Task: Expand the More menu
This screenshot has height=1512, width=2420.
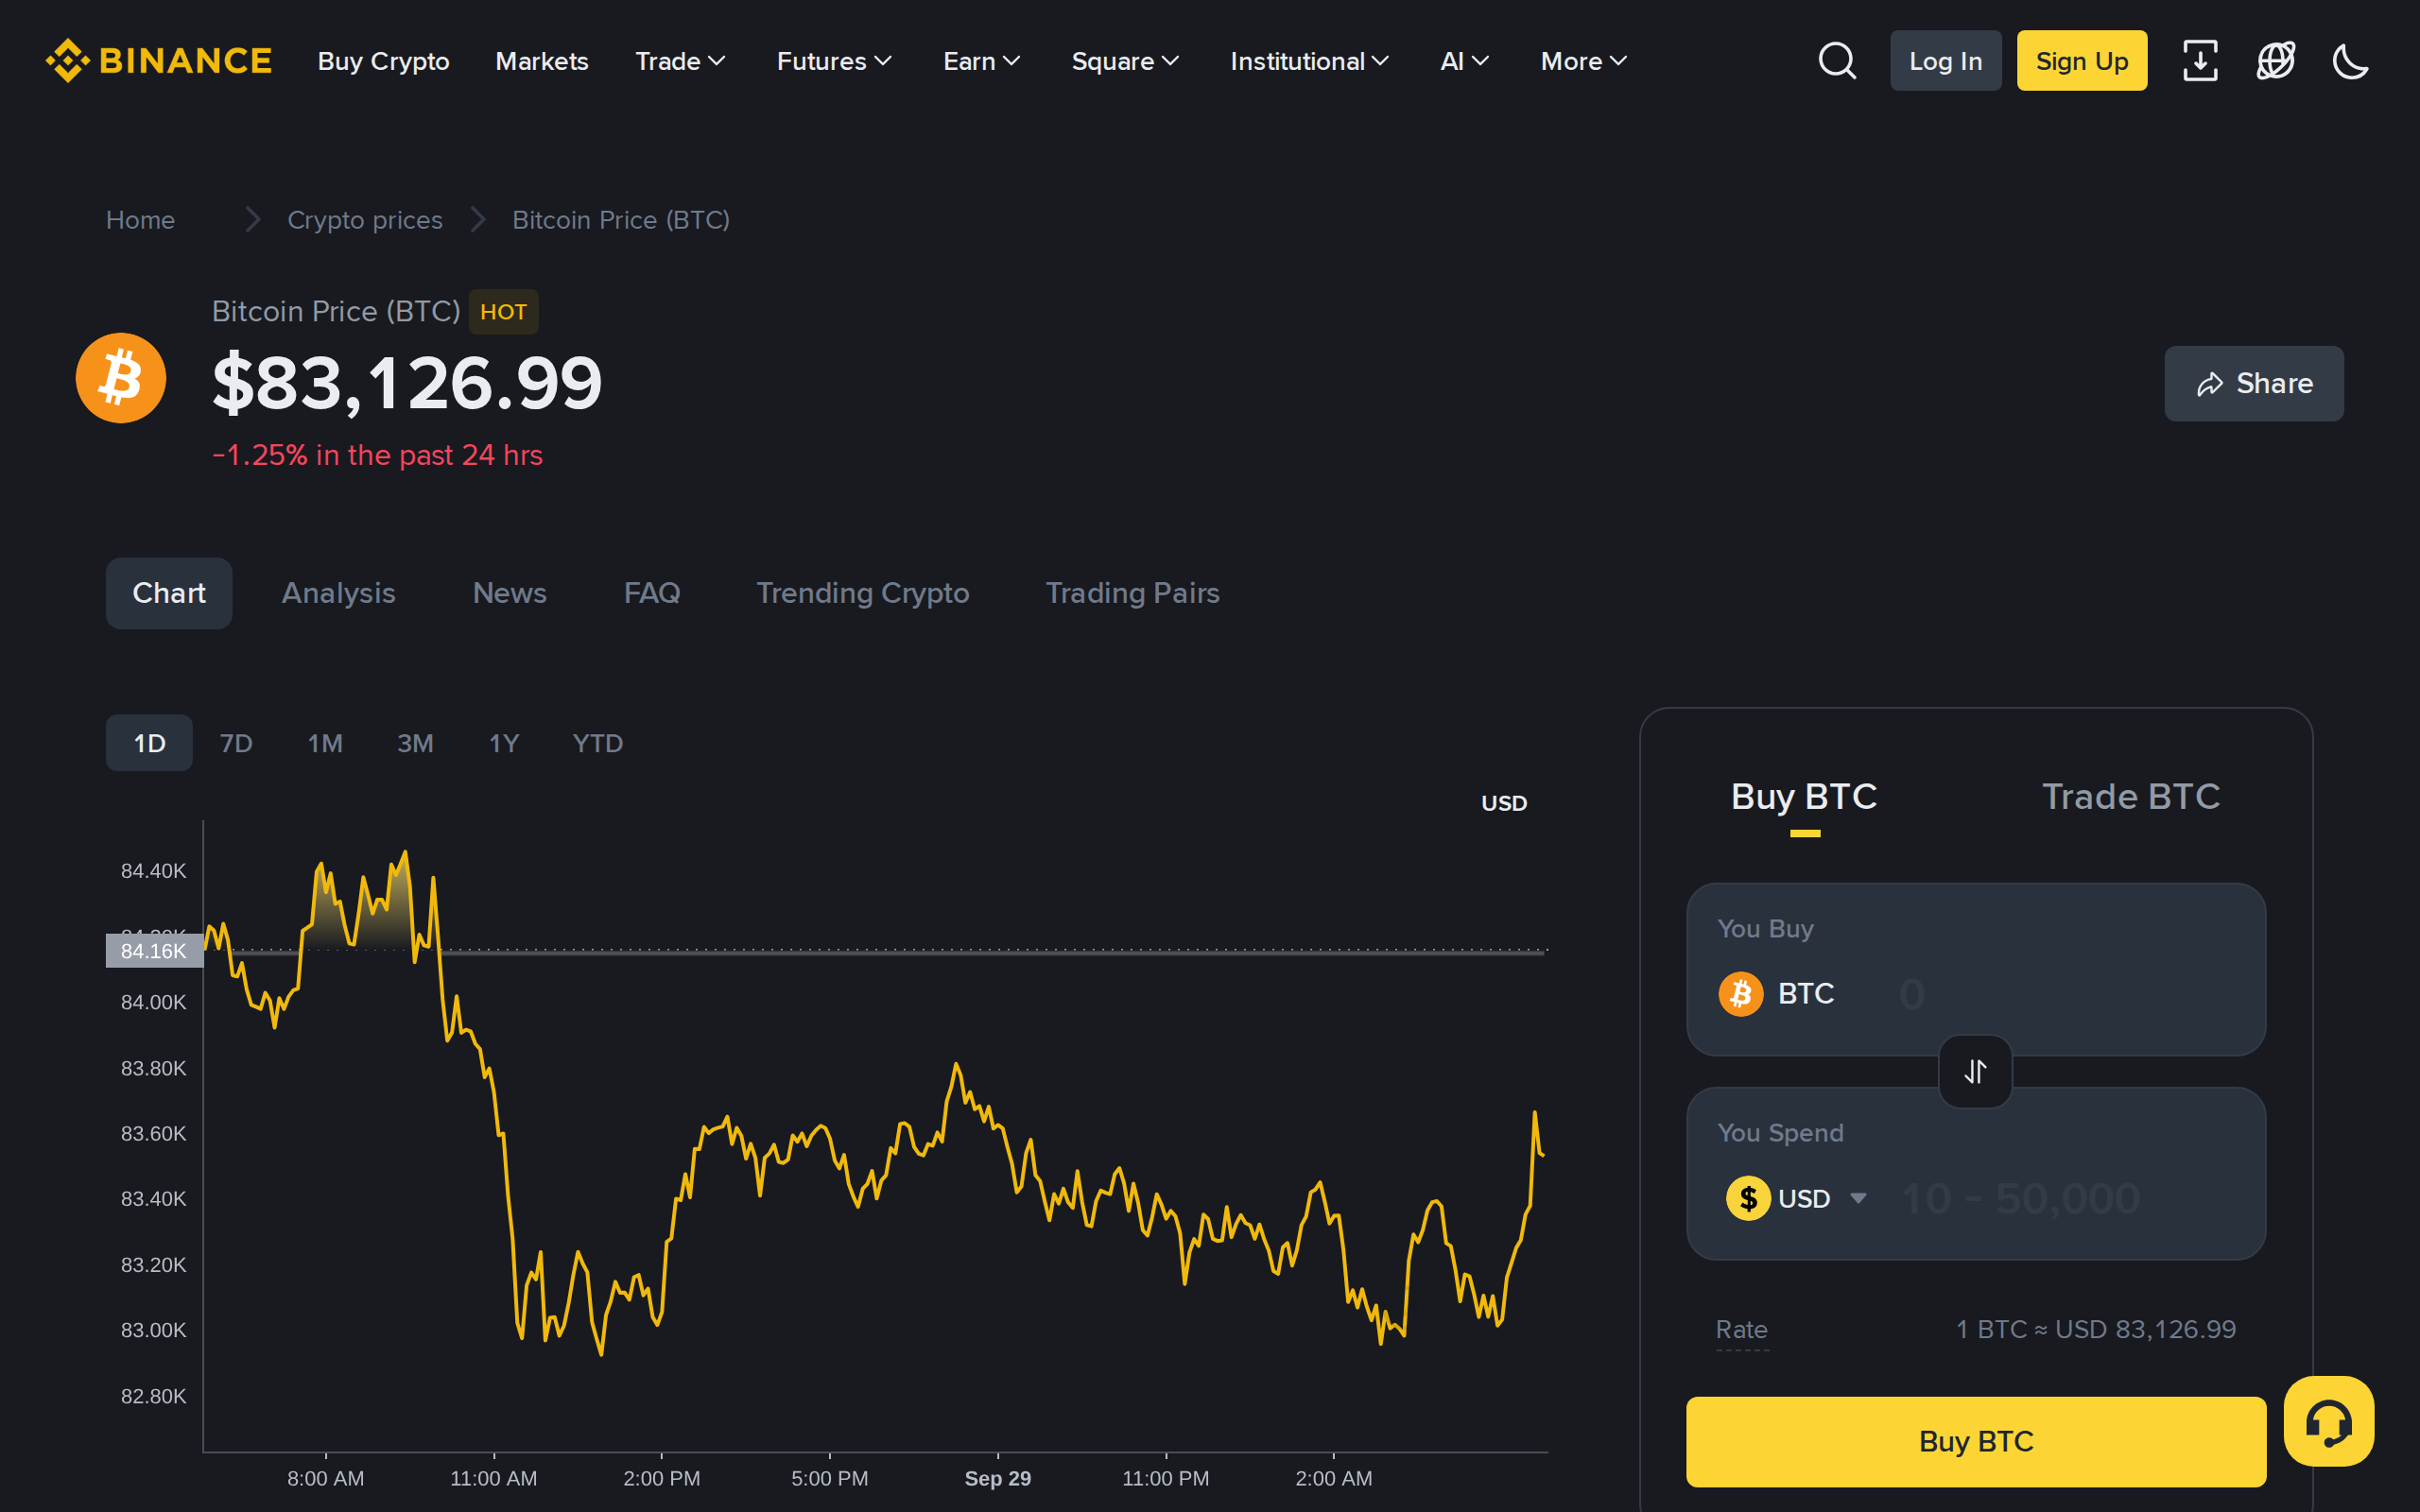Action: click(1583, 61)
